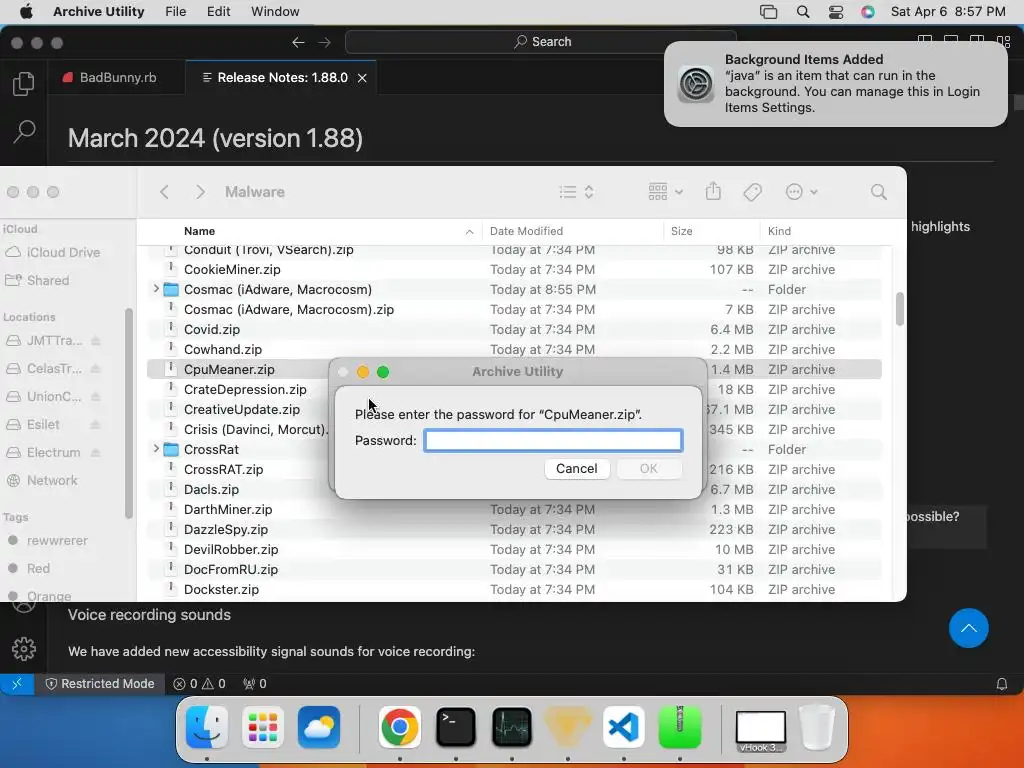Open Trash in the Dock

click(x=817, y=727)
